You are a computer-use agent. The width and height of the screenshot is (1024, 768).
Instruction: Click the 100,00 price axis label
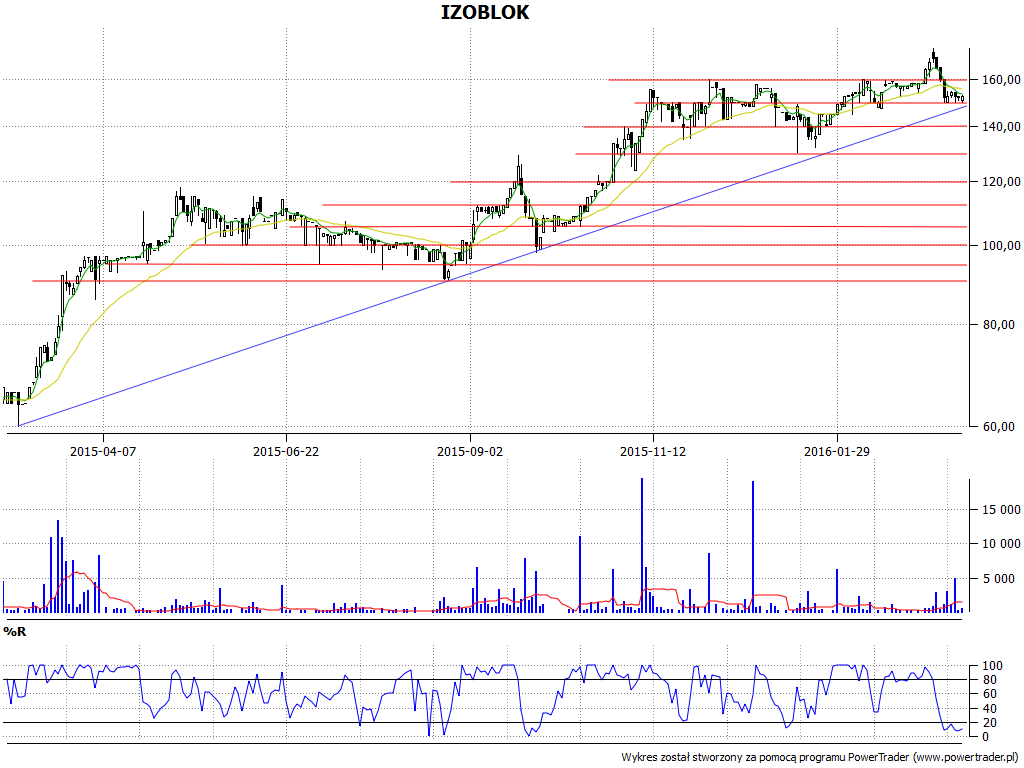999,246
